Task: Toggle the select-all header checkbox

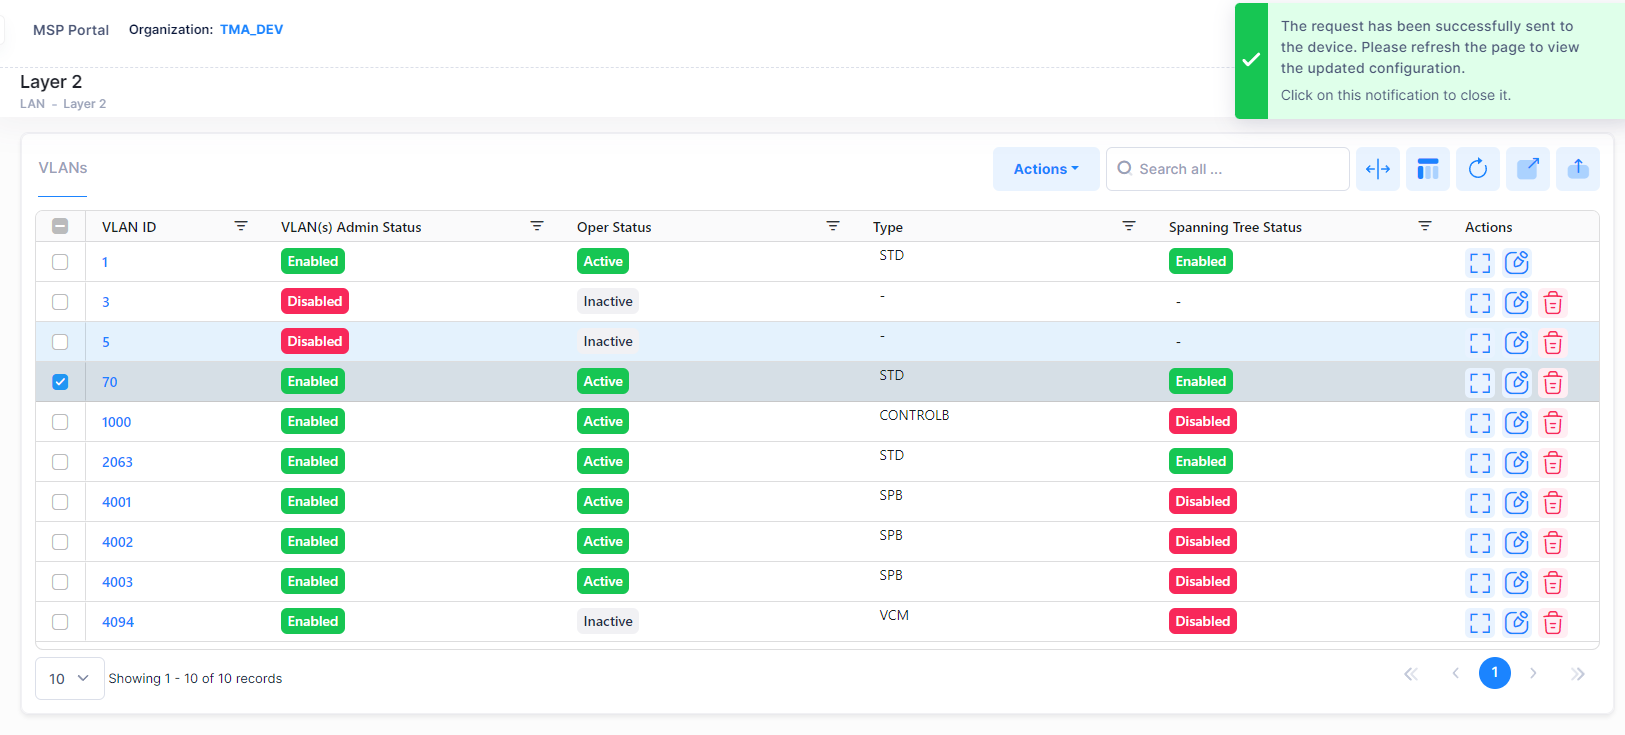Action: 60,227
